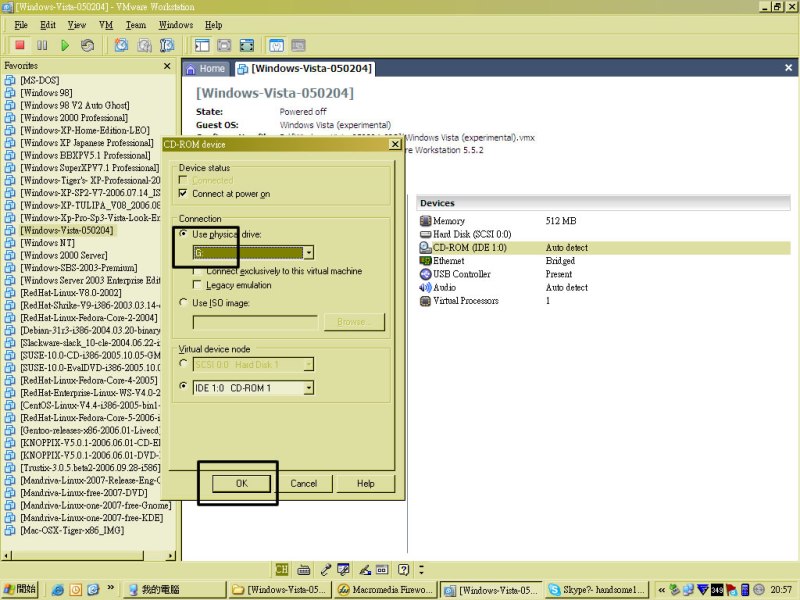Open the Edit menu
The width and height of the screenshot is (800, 600).
pos(48,25)
